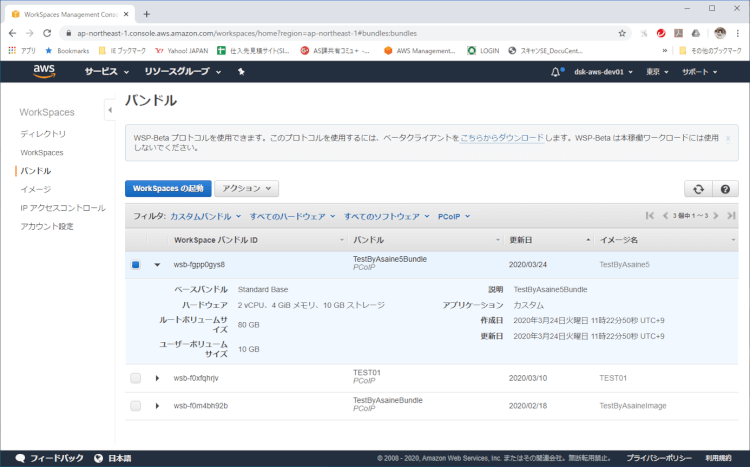Open the help question mark button
The height and width of the screenshot is (467, 750).
point(724,189)
